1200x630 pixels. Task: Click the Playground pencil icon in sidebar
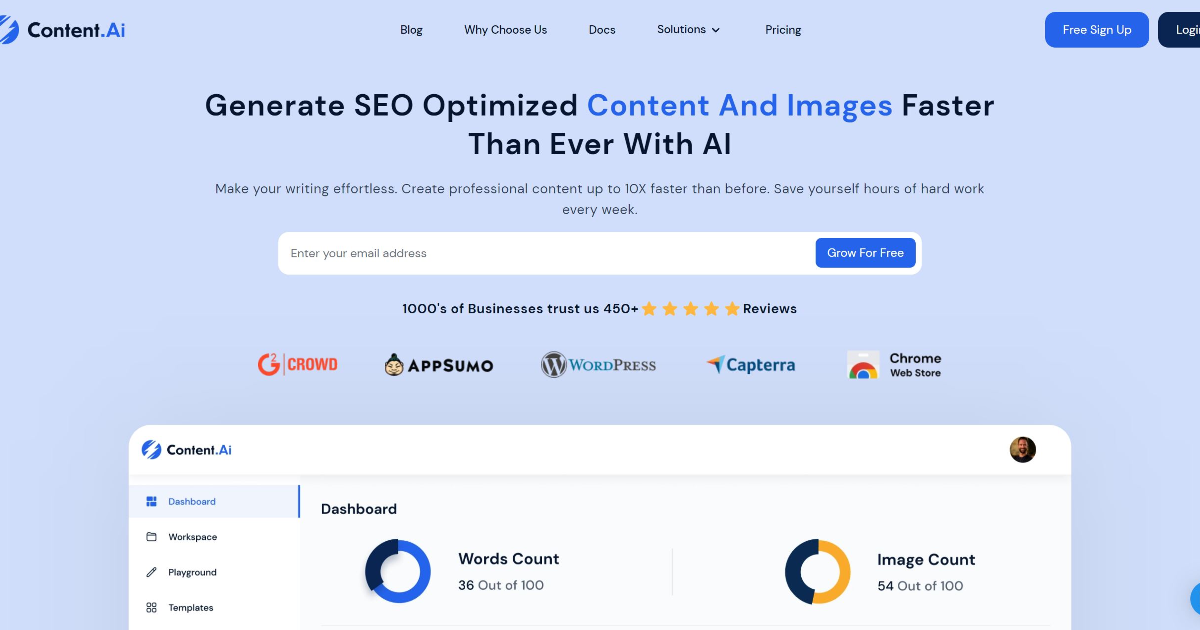pos(152,572)
